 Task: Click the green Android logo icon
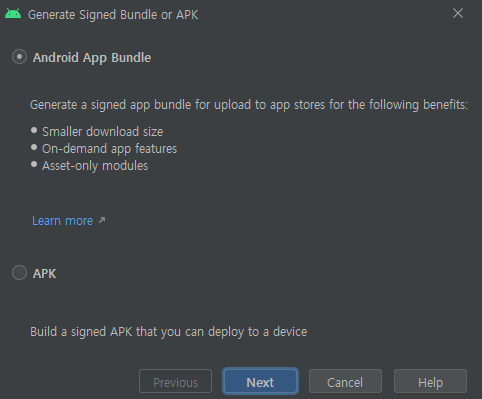pos(13,14)
